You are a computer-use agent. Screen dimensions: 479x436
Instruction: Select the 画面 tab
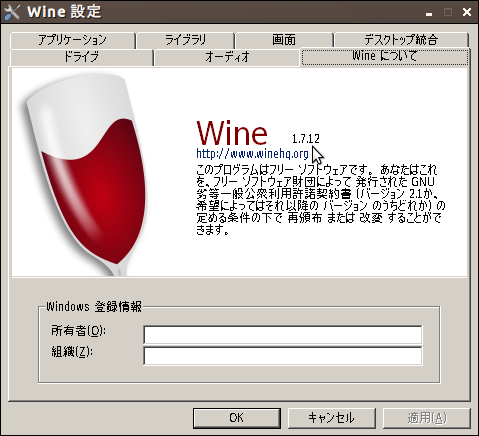point(284,40)
